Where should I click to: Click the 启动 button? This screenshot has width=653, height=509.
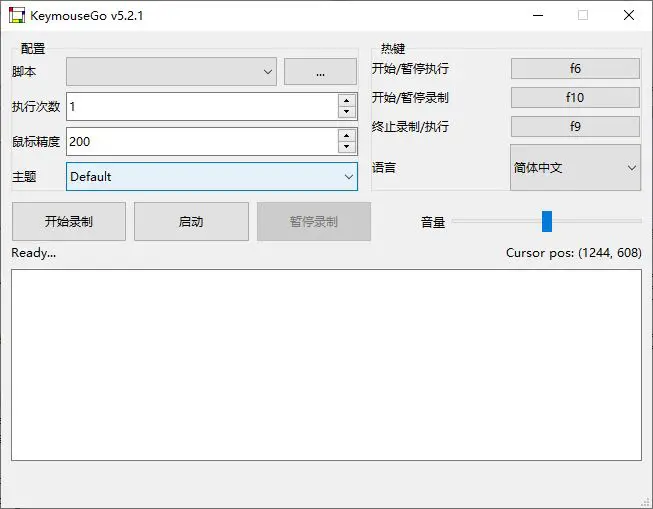coord(191,222)
